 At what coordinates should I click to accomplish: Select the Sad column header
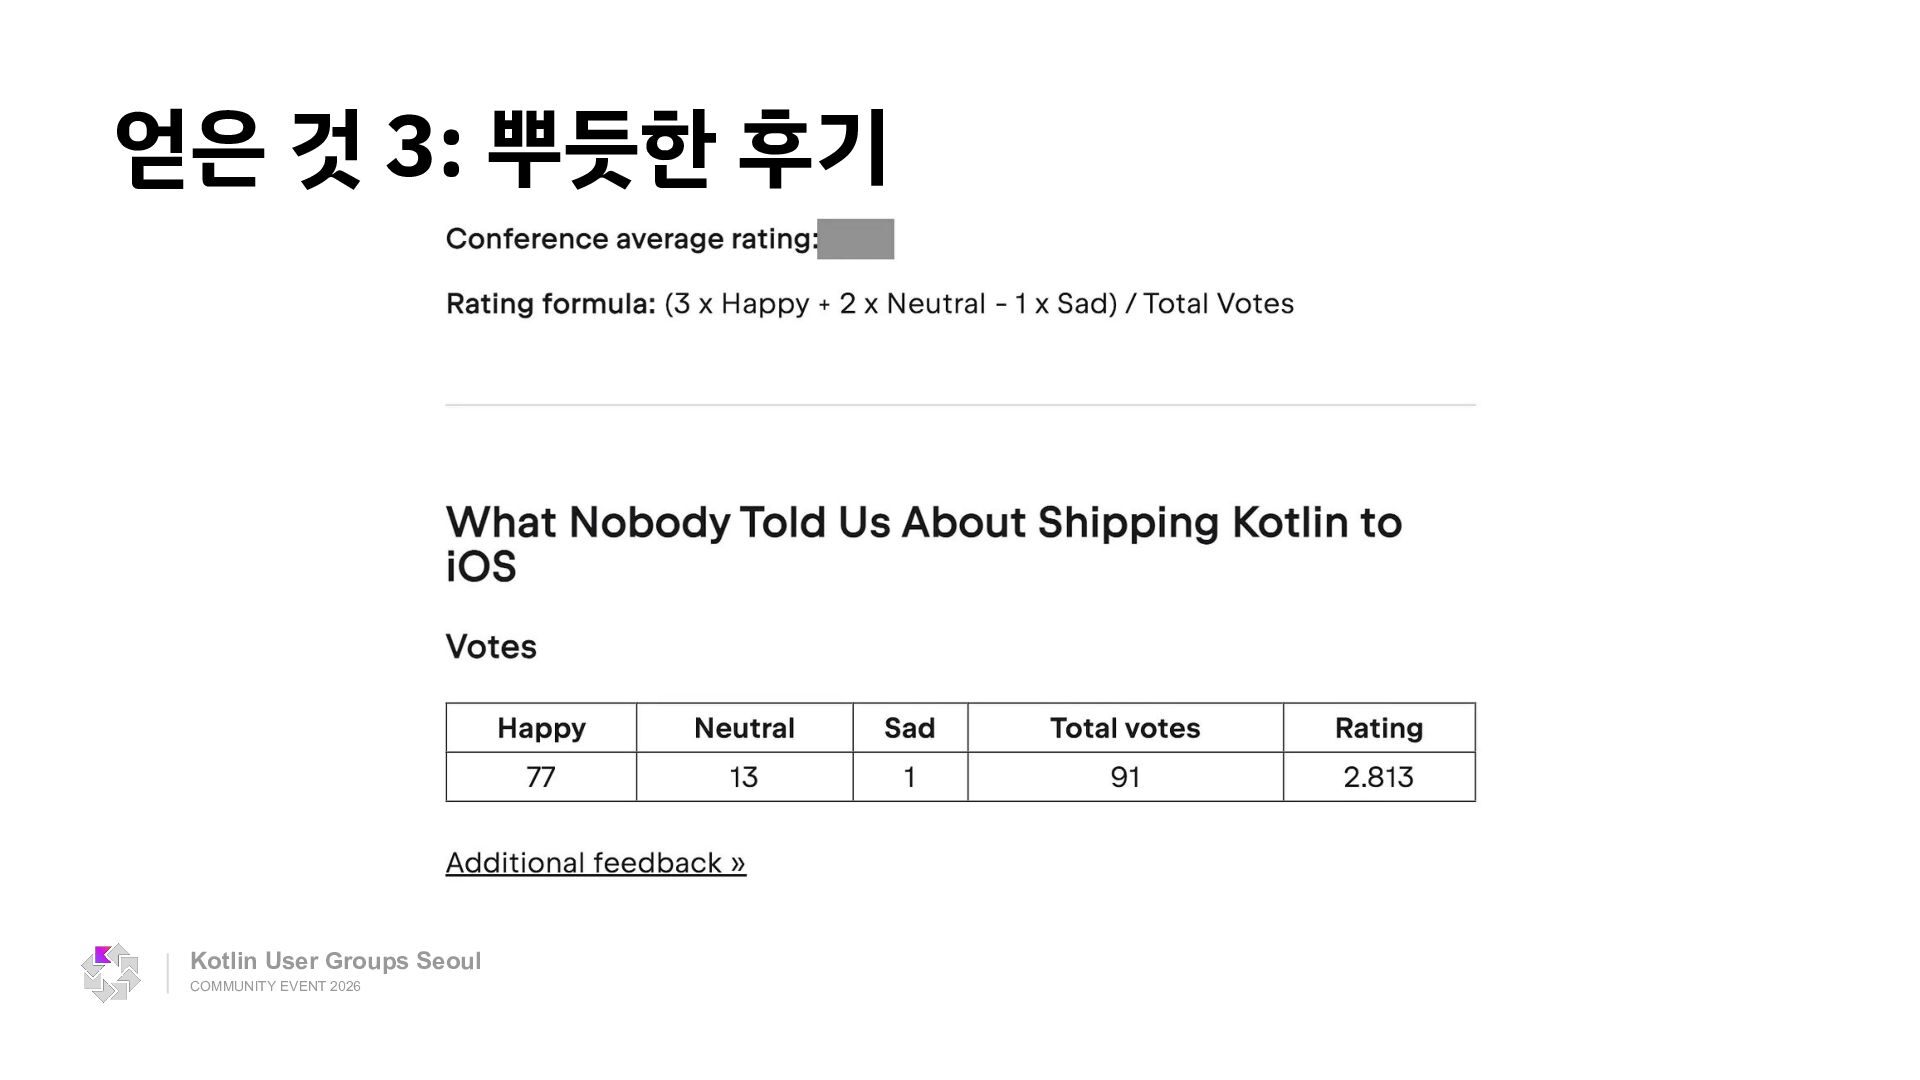[x=910, y=728]
